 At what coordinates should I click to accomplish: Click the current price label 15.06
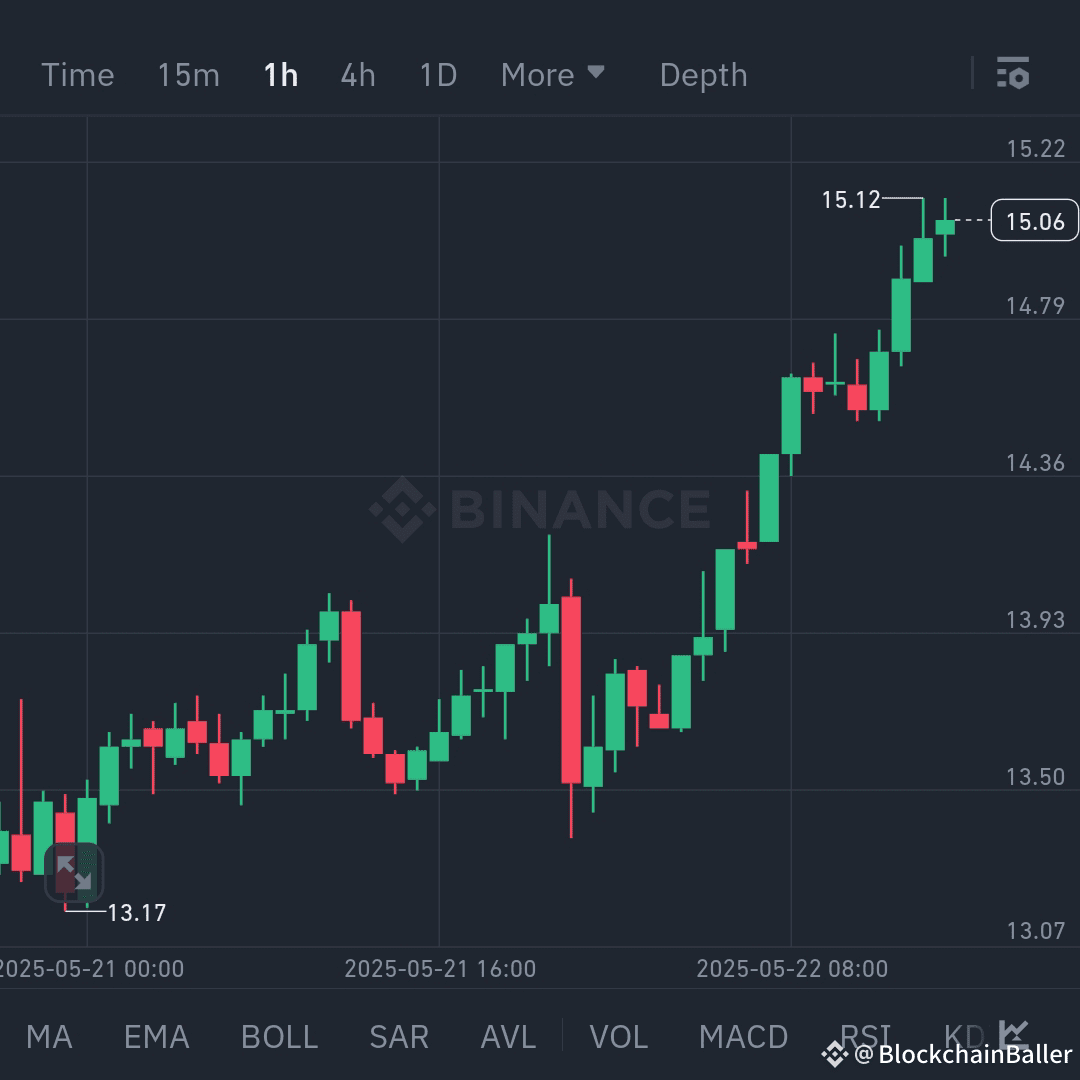click(1034, 221)
